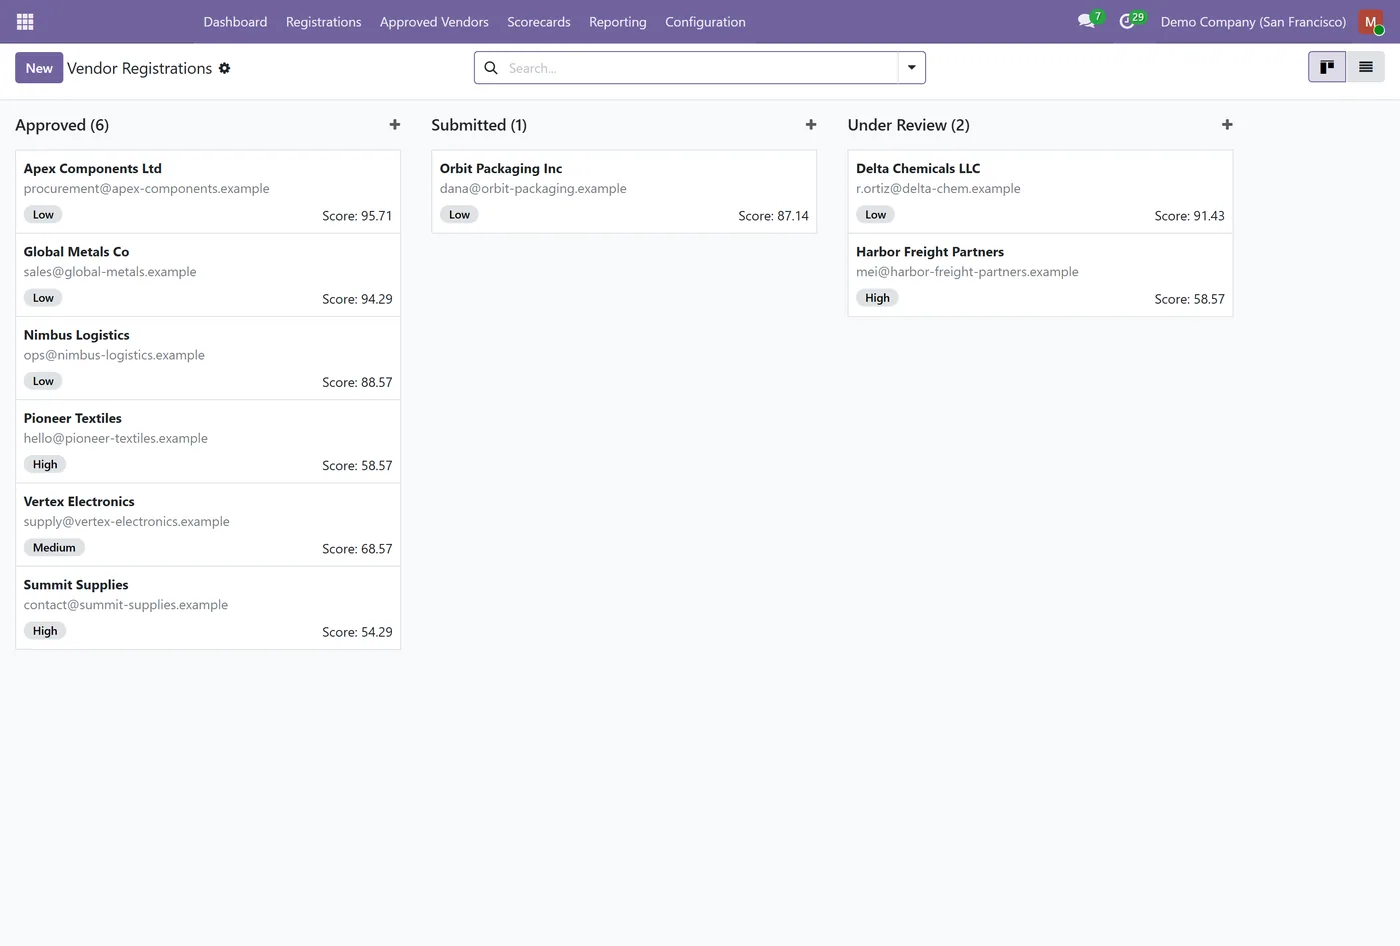The width and height of the screenshot is (1400, 946).
Task: Open the Vertex Electronics card
Action: pos(208,524)
